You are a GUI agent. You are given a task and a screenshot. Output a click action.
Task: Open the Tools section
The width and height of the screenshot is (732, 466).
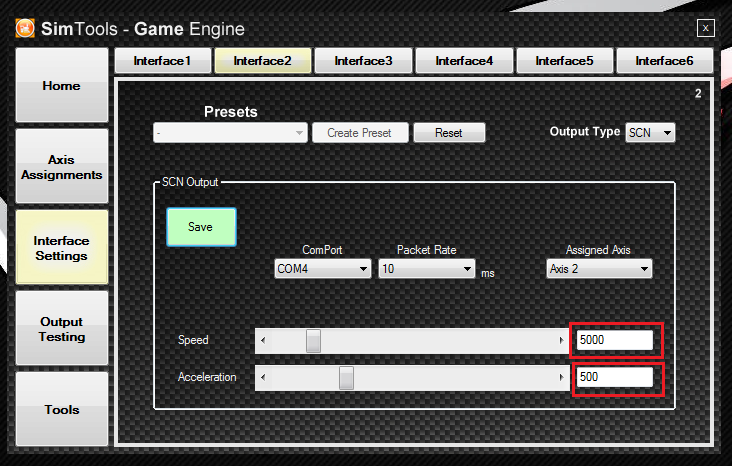[62, 409]
